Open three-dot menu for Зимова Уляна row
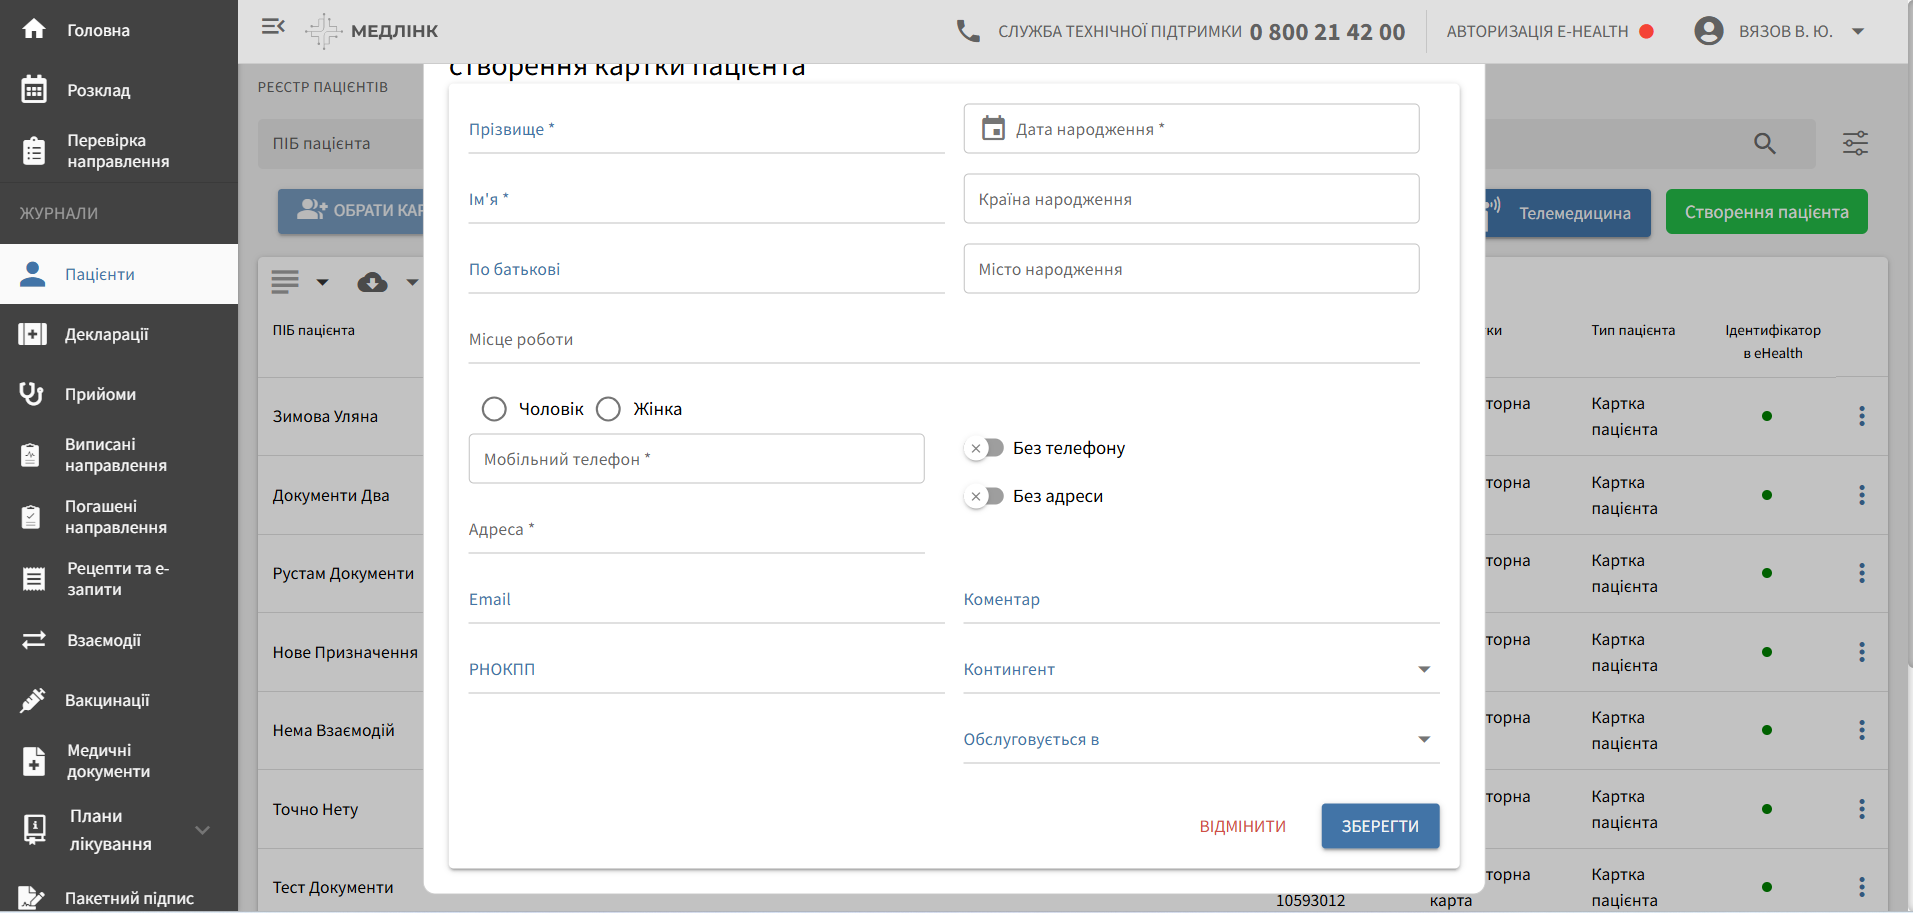Viewport: 1913px width, 913px height. (1861, 416)
